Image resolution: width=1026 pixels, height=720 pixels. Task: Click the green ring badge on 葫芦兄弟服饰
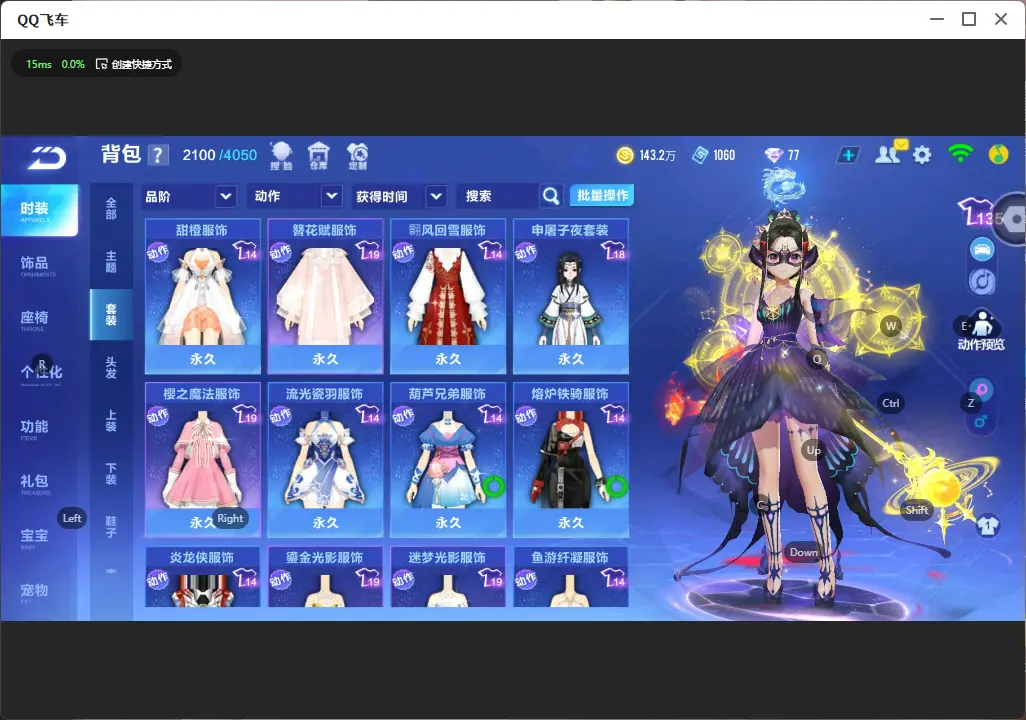click(494, 486)
